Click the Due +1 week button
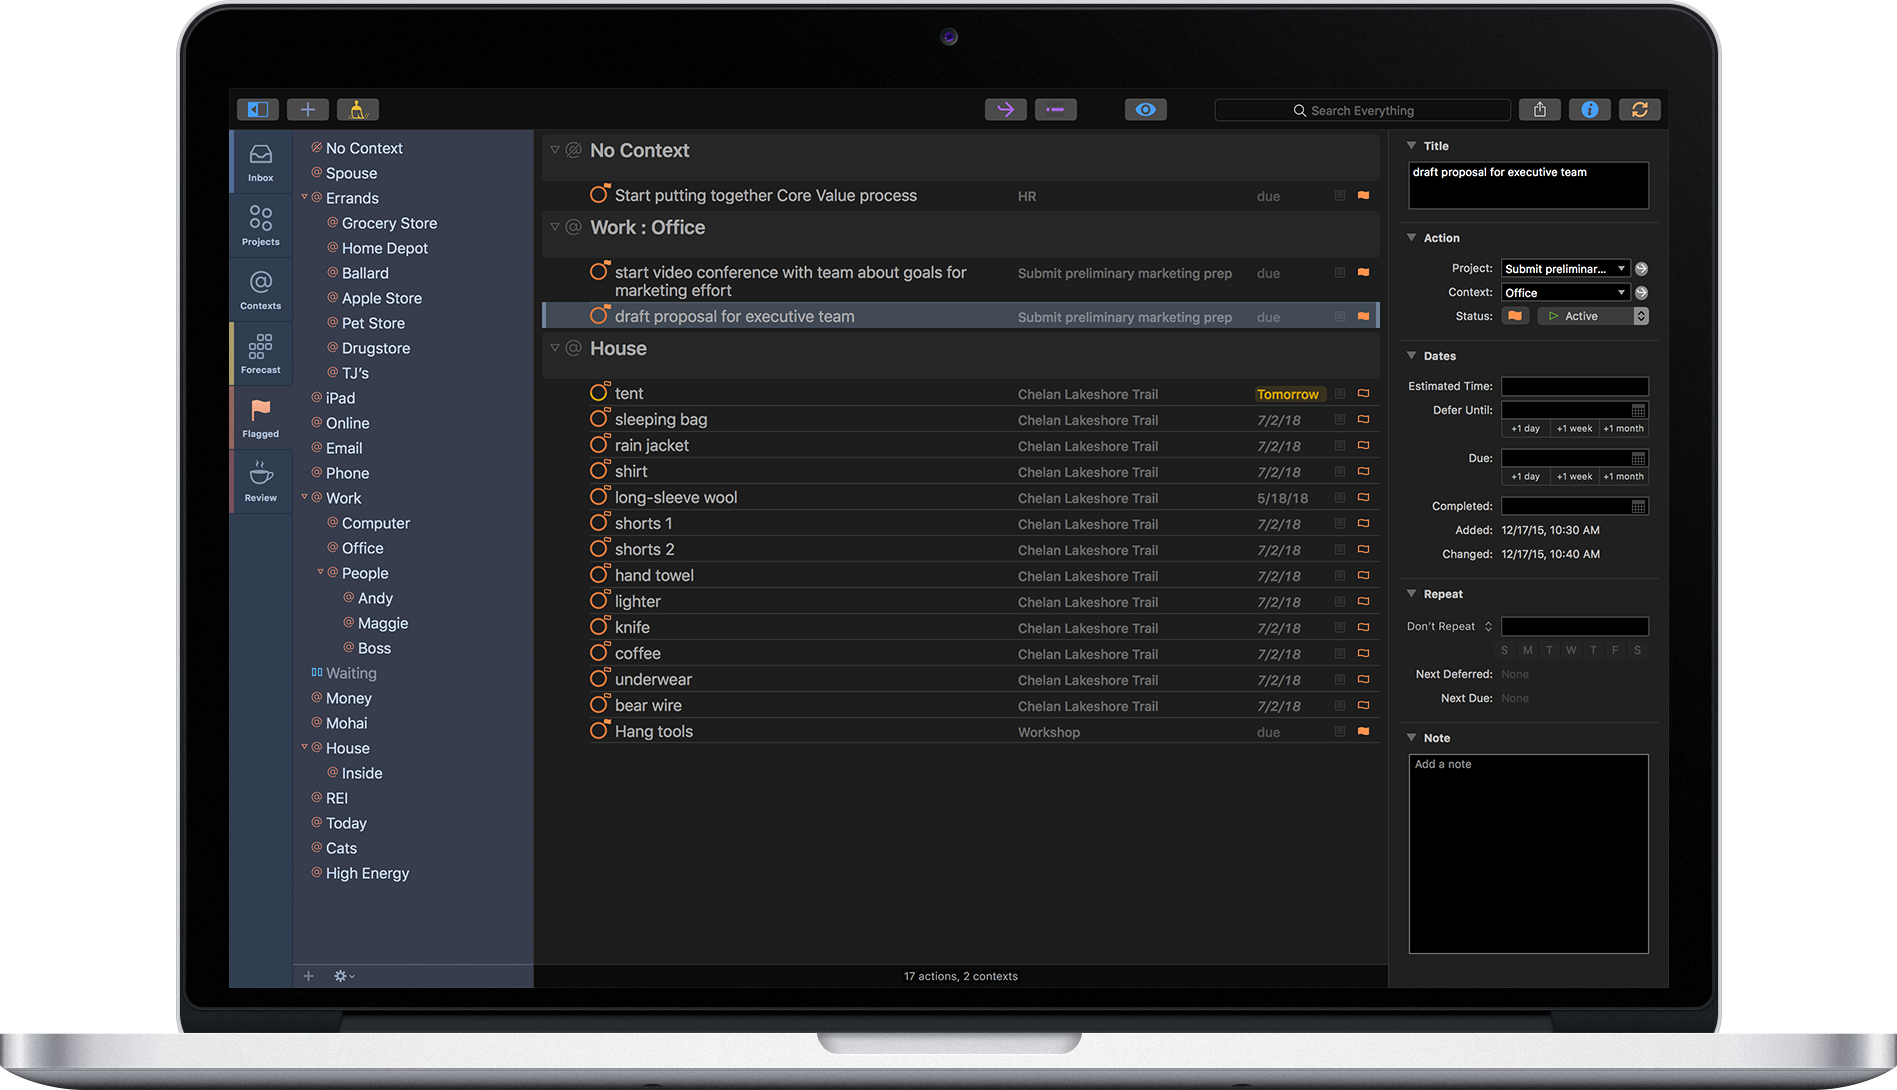The width and height of the screenshot is (1897, 1090). (1574, 477)
